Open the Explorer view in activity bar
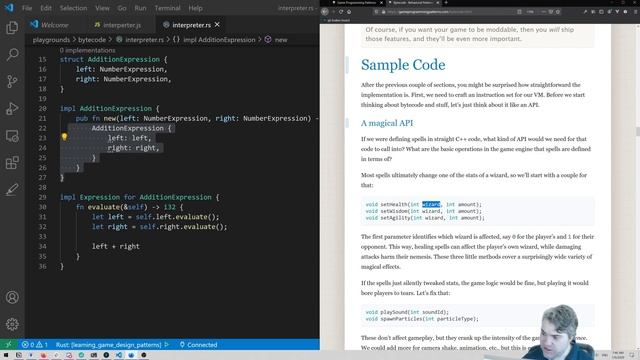The image size is (640, 360). (12, 27)
